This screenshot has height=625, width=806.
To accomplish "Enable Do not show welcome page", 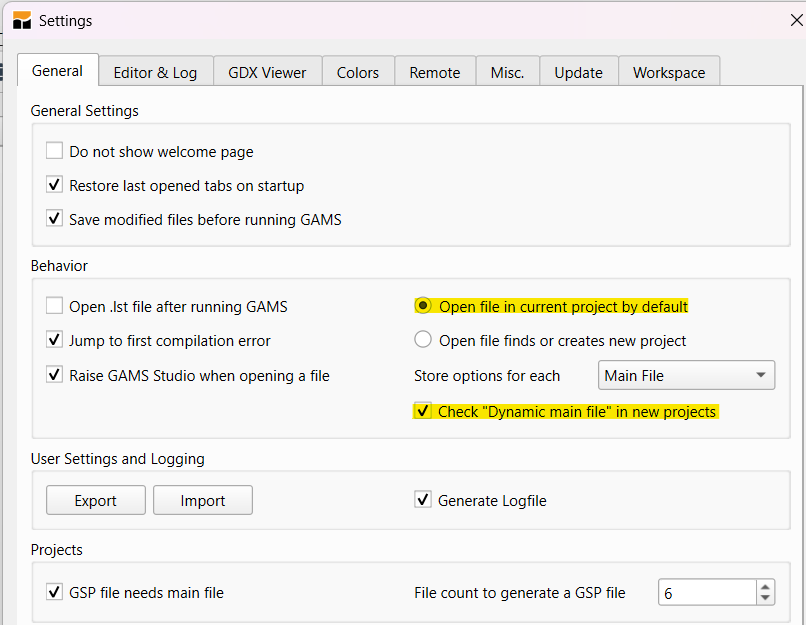I will [54, 152].
